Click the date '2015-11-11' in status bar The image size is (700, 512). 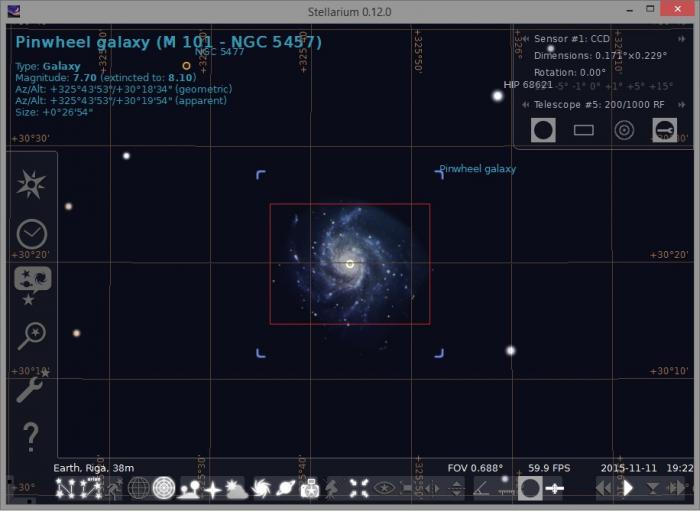click(x=629, y=468)
